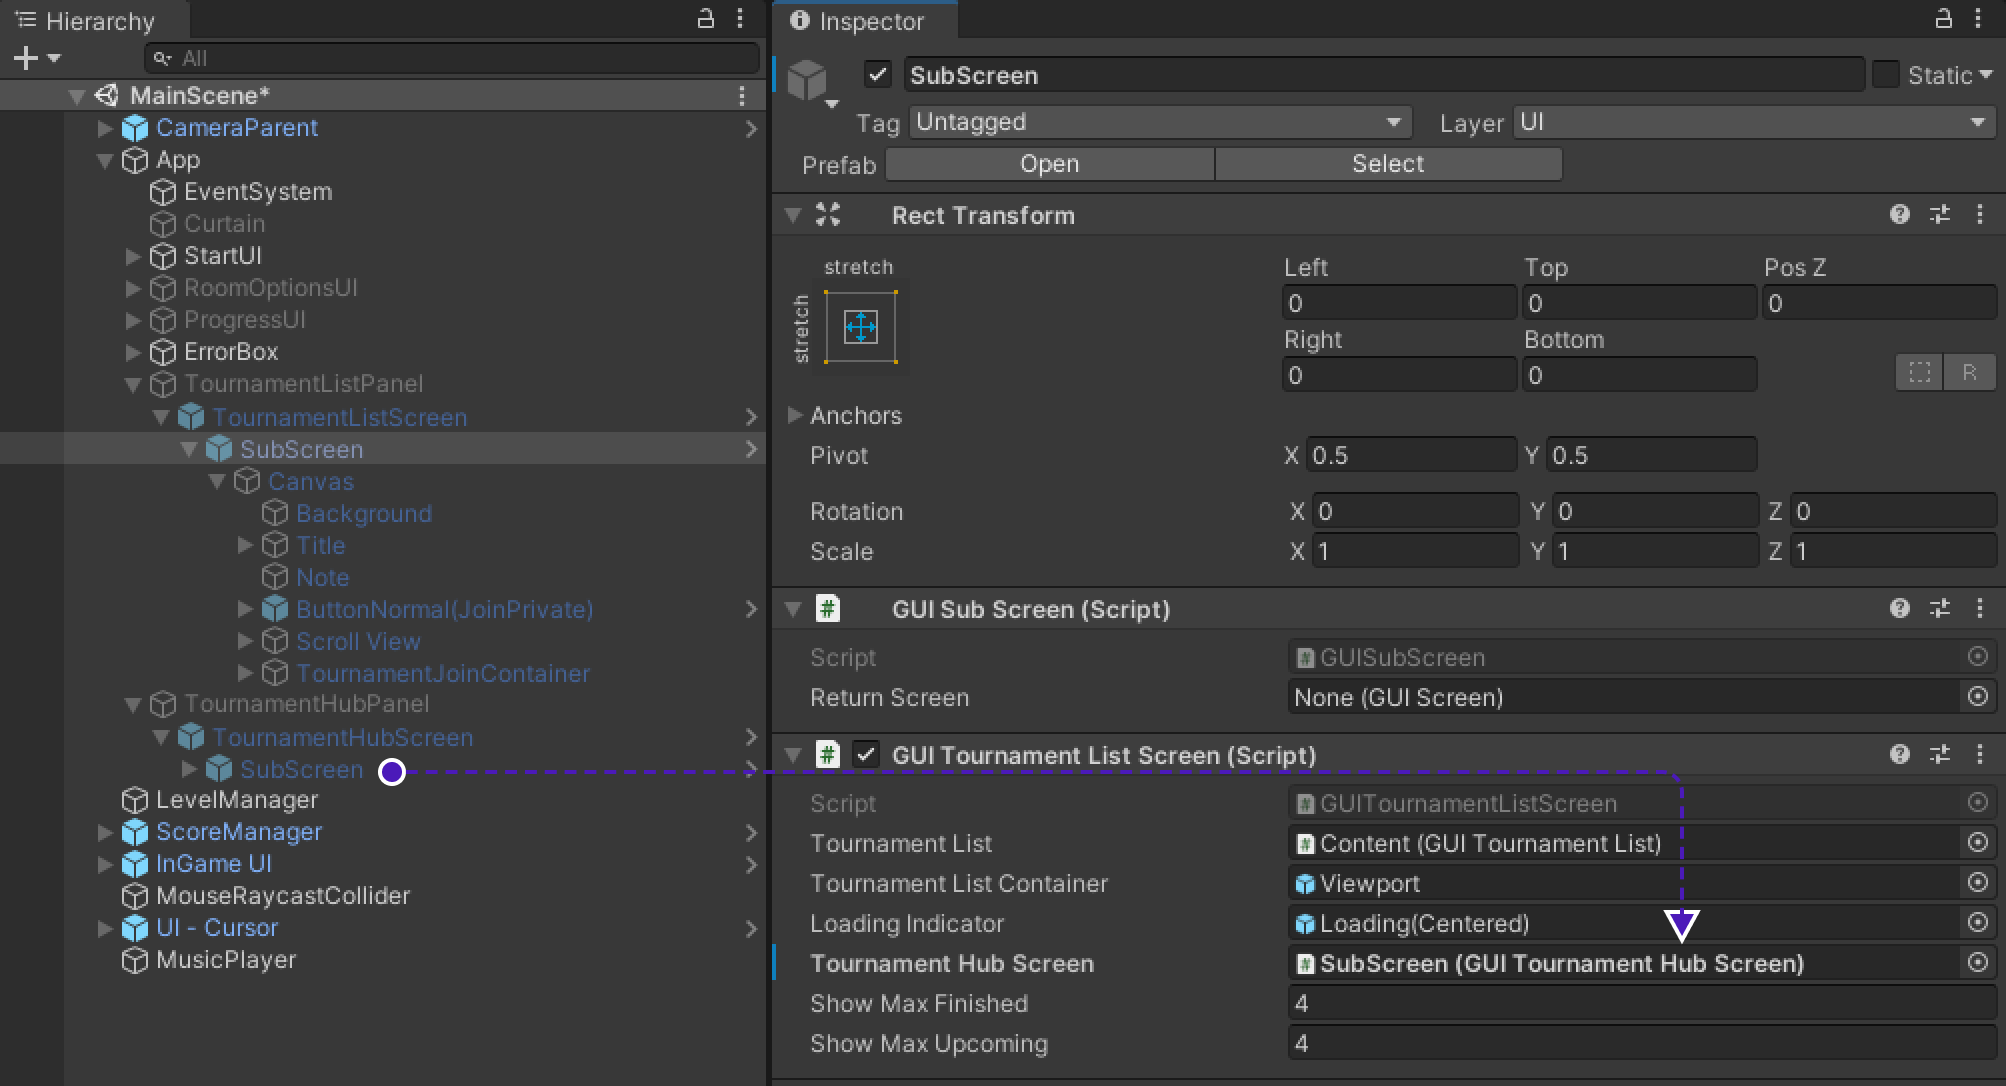The image size is (2006, 1086).
Task: Disable GUI Tournament List Screen script checkbox
Action: tap(866, 755)
